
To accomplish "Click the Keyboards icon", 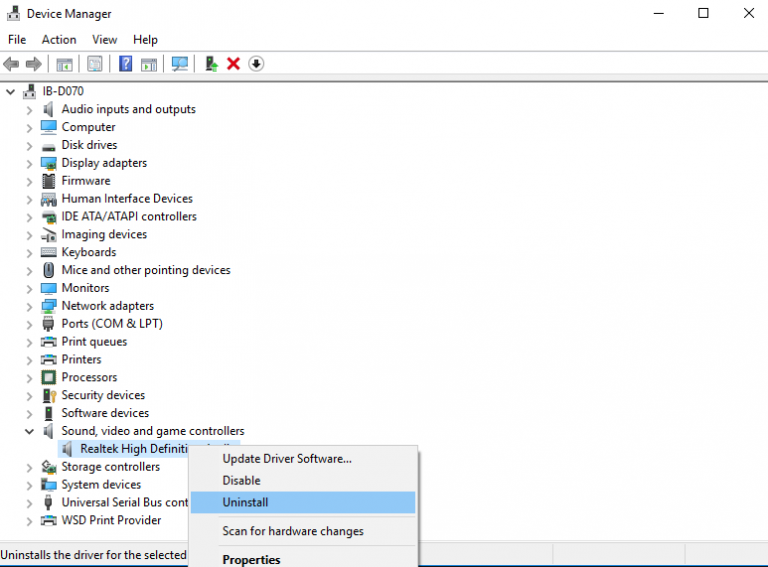I will [x=48, y=252].
